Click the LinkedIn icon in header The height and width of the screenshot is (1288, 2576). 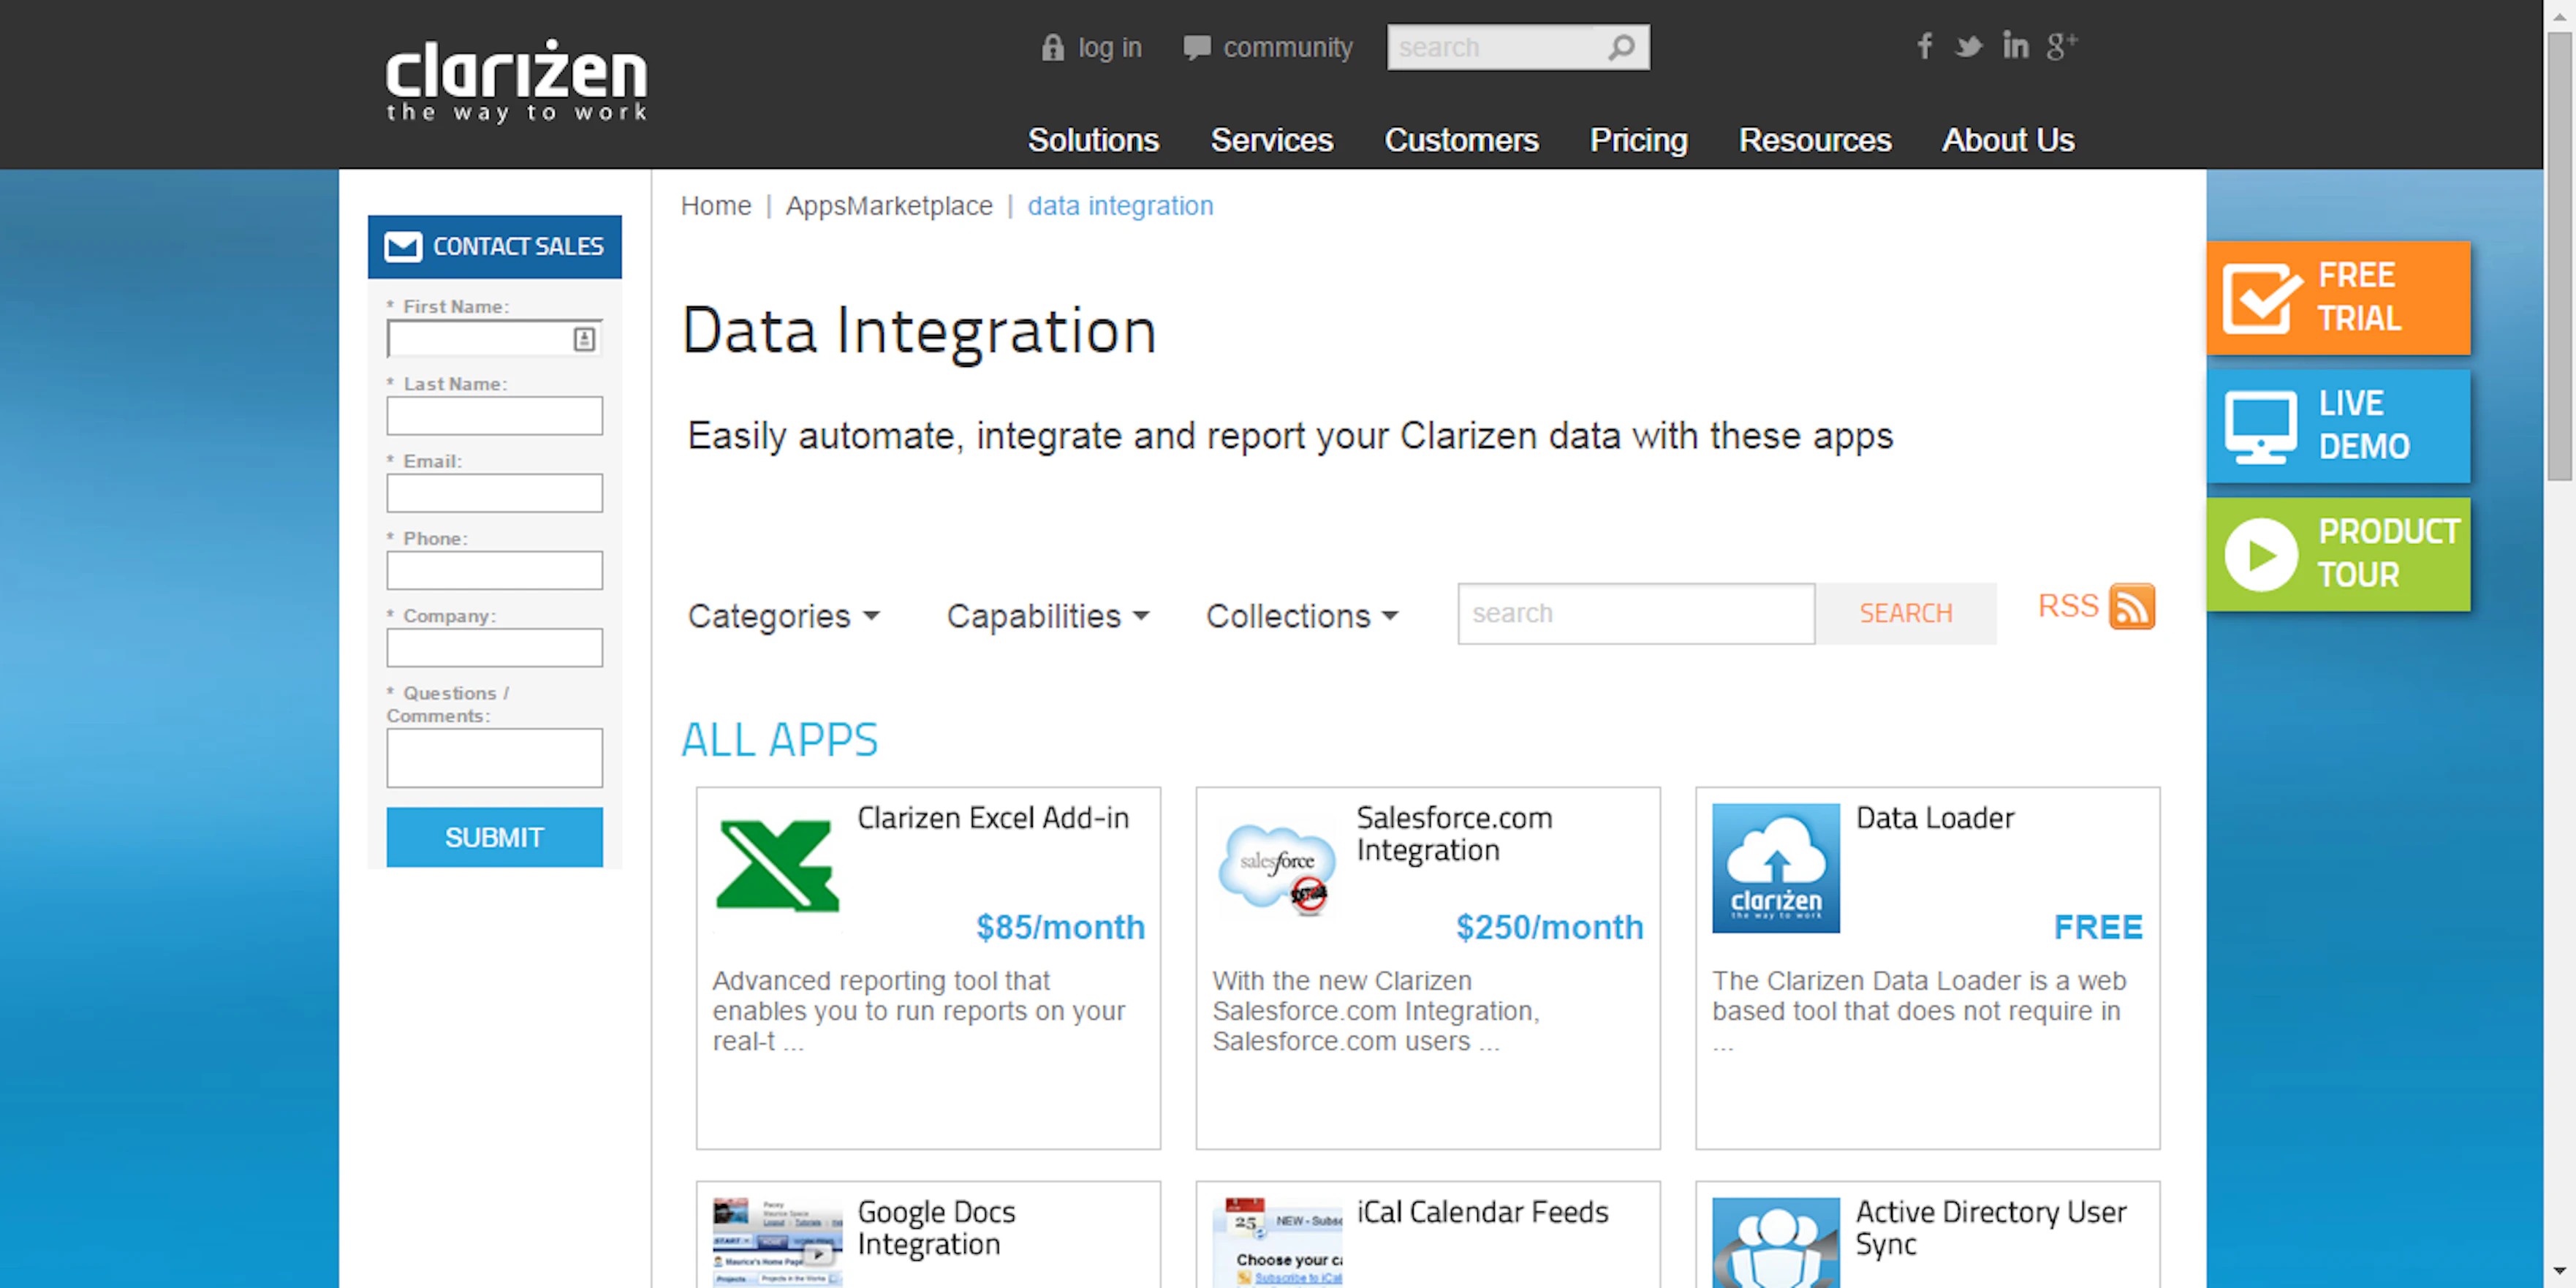coord(2015,46)
